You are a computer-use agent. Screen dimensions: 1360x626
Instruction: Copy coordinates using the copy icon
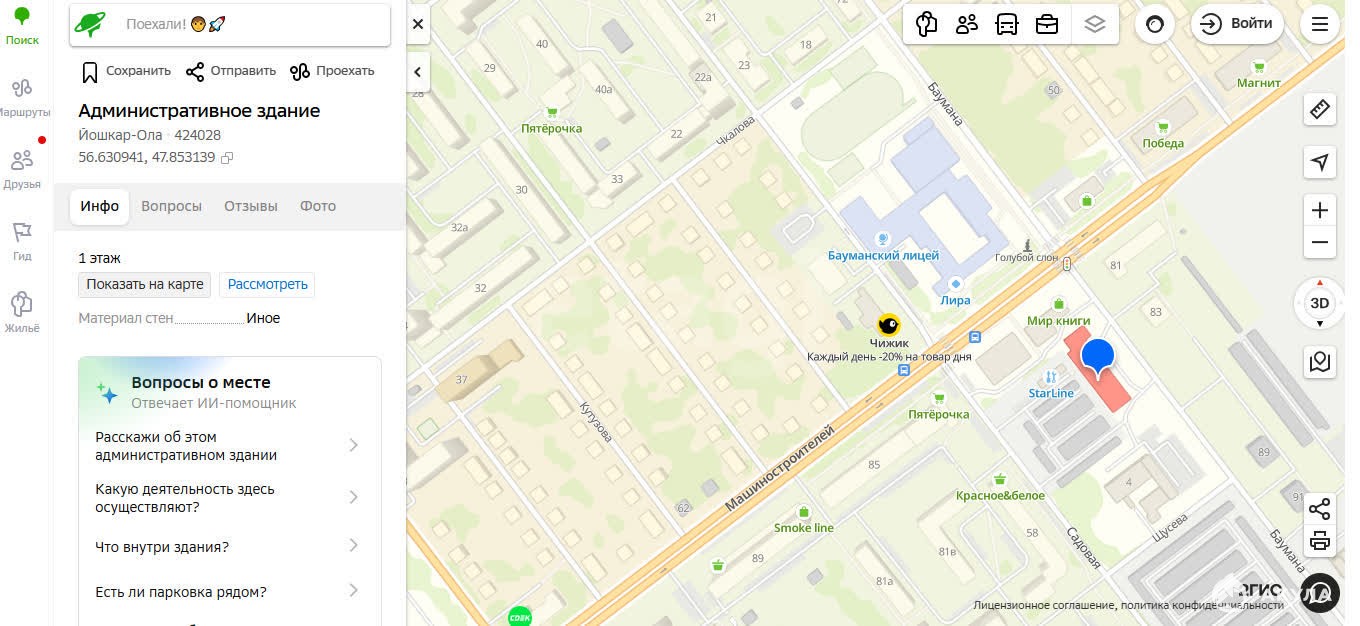(x=227, y=158)
